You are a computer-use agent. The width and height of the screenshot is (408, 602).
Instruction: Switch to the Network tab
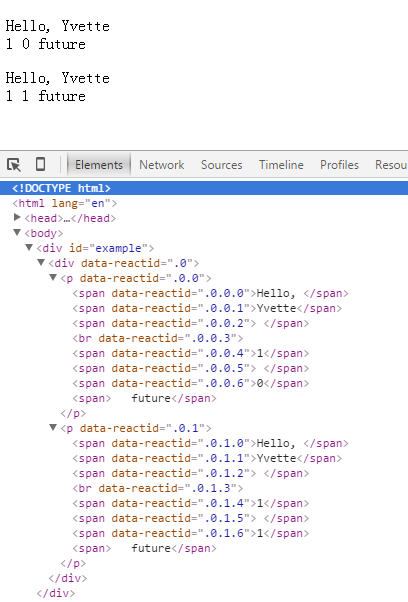[162, 165]
